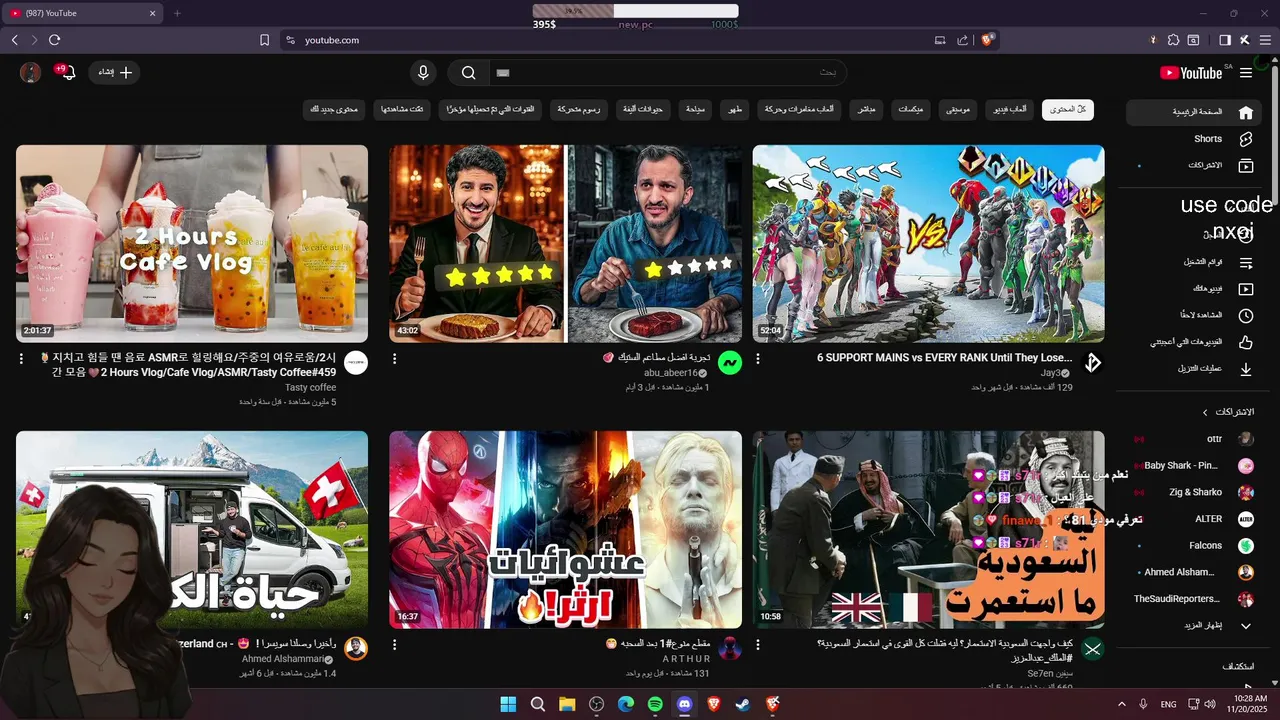The height and width of the screenshot is (720, 1280).
Task: Open Watch later clock icon
Action: pyautogui.click(x=1245, y=316)
